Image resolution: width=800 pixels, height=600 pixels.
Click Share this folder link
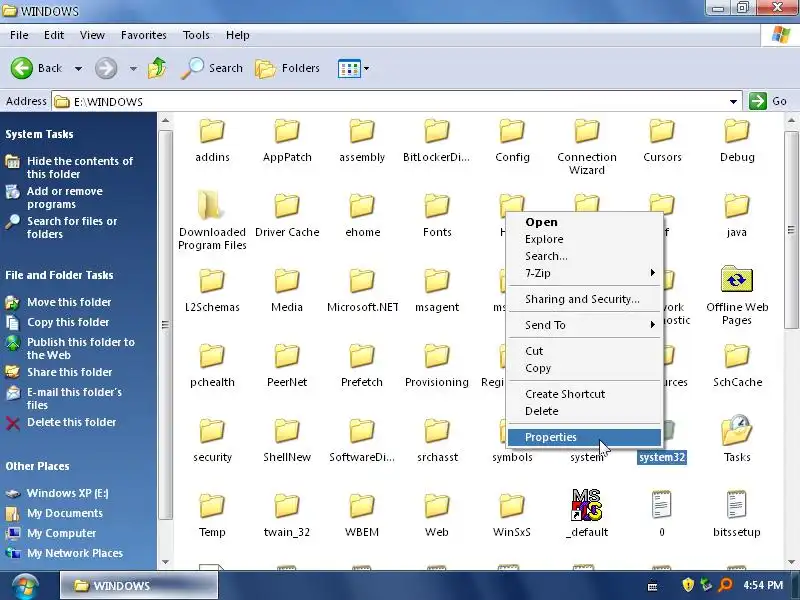click(69, 372)
